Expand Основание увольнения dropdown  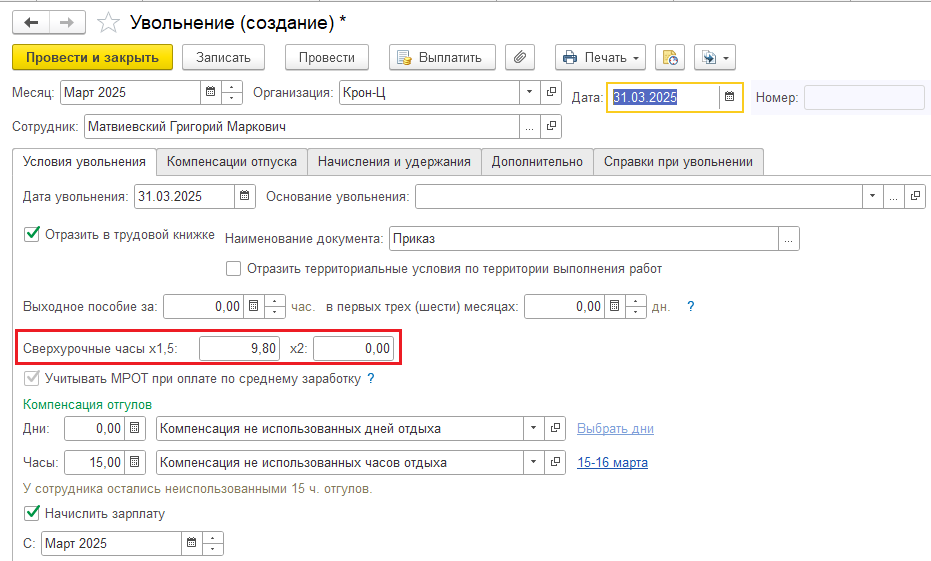pos(873,196)
